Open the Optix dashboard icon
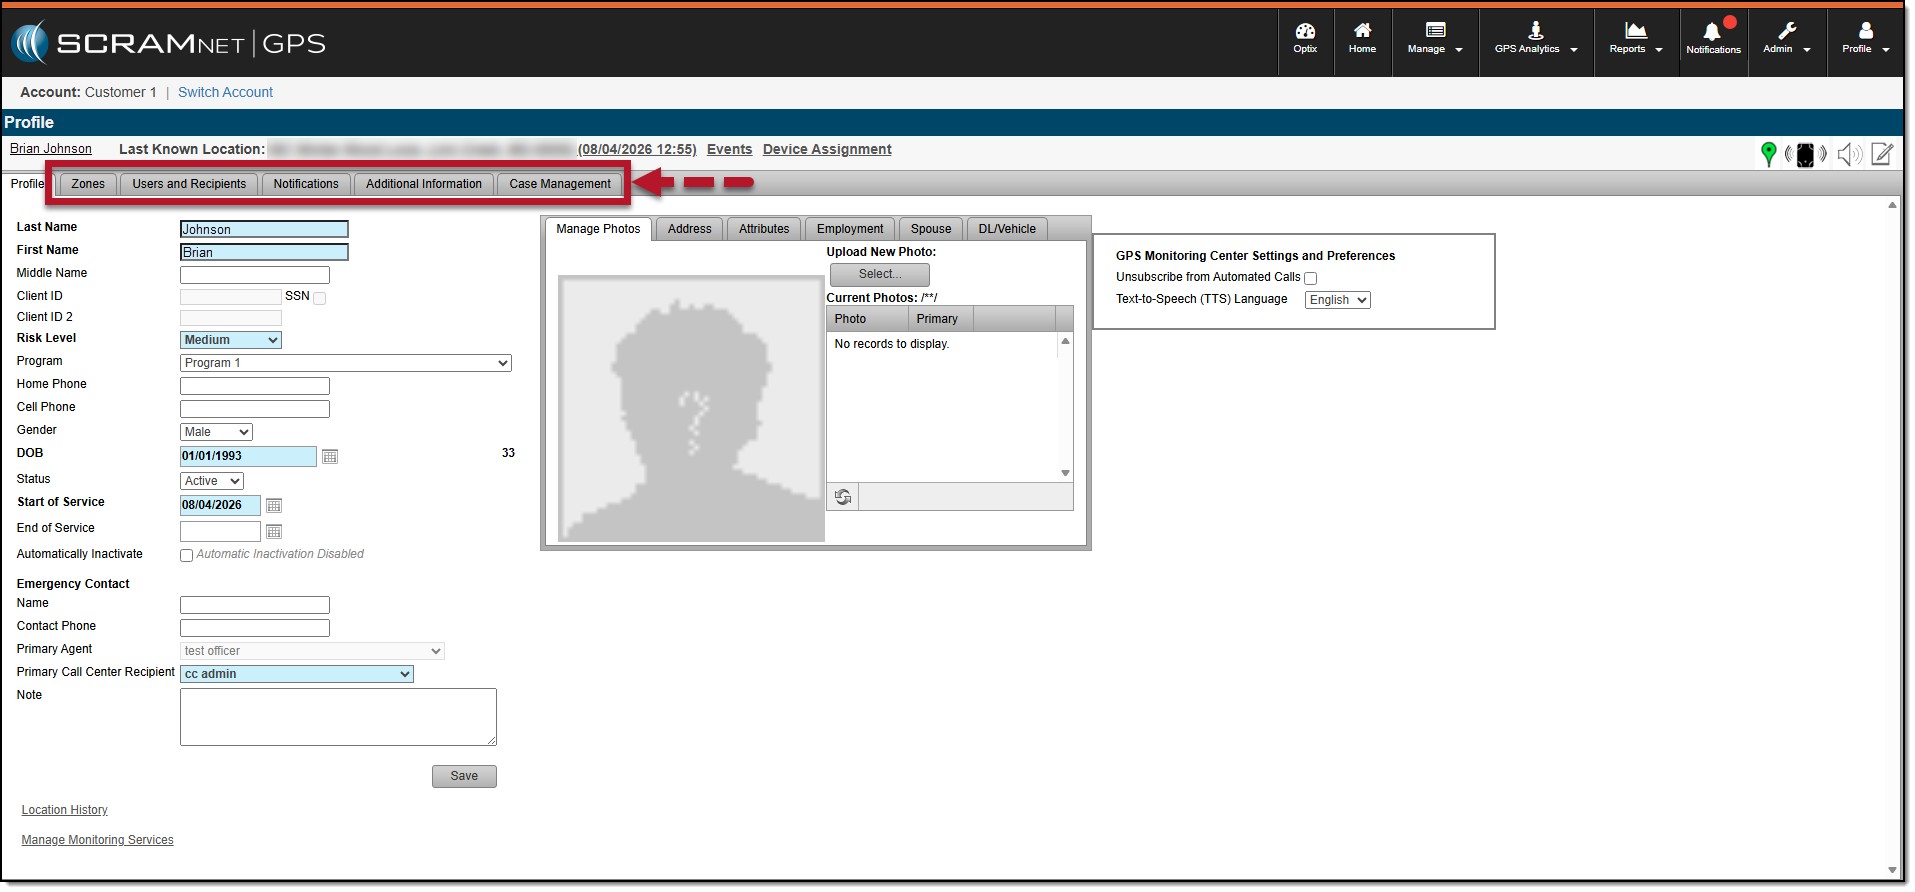Viewport: 1915px width, 892px height. [x=1306, y=38]
